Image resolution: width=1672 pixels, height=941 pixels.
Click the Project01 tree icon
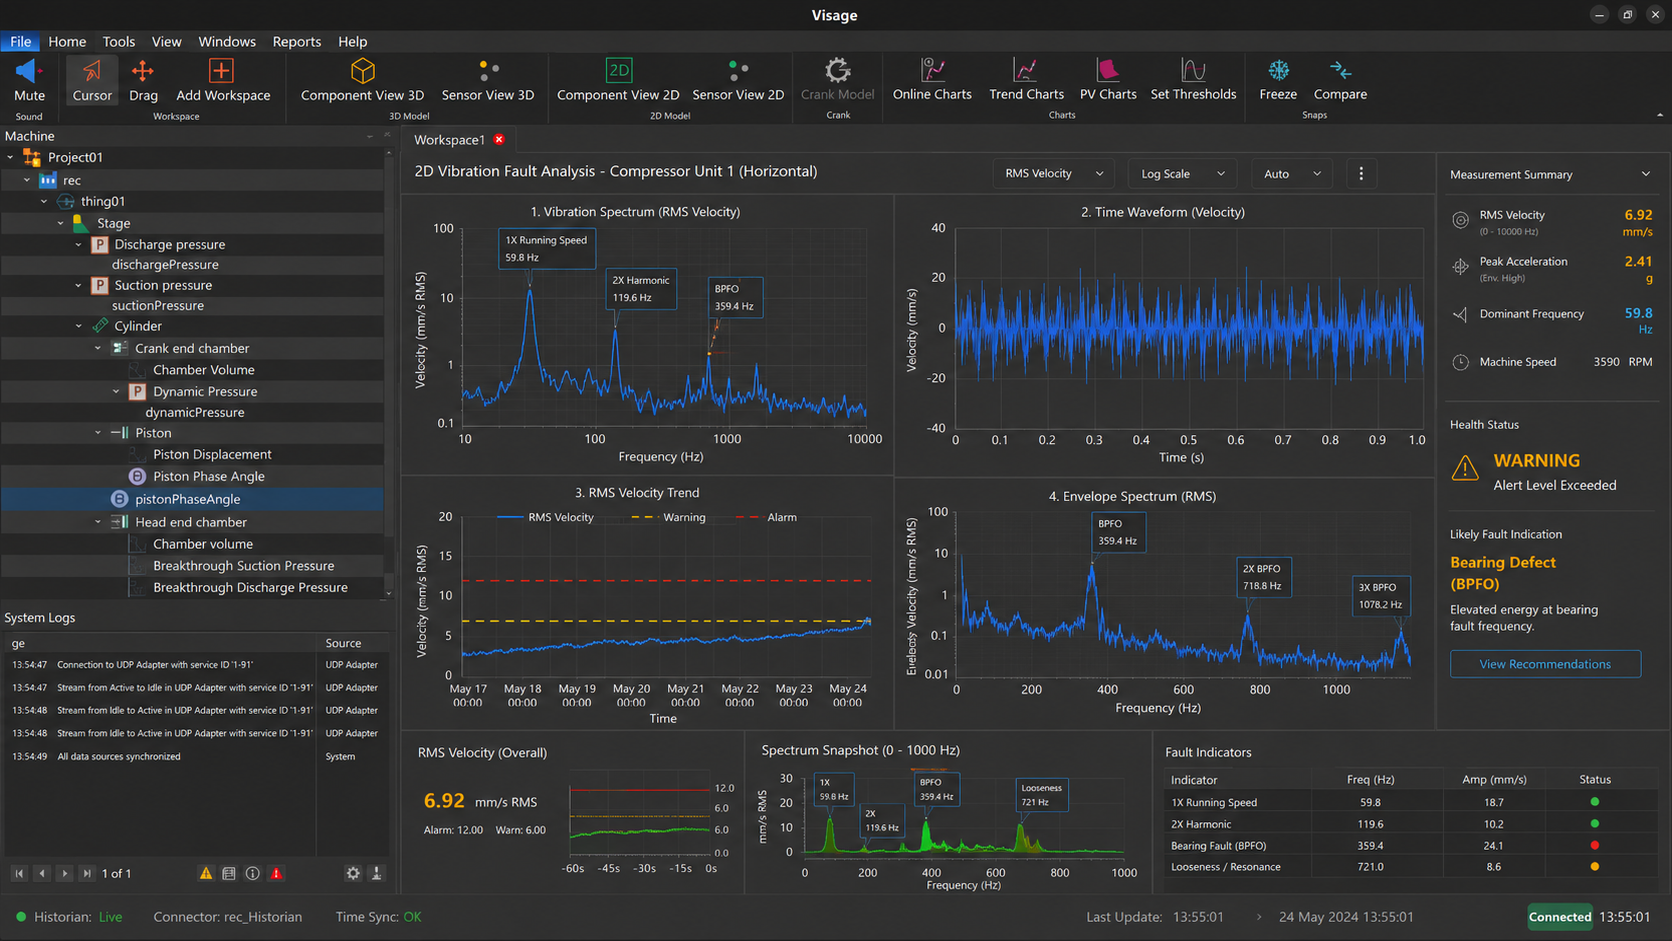pyautogui.click(x=32, y=157)
